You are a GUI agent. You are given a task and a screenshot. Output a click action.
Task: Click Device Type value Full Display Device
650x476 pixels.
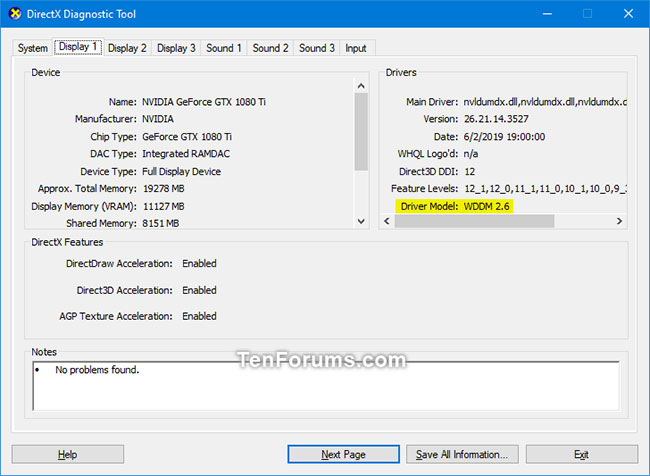click(181, 172)
